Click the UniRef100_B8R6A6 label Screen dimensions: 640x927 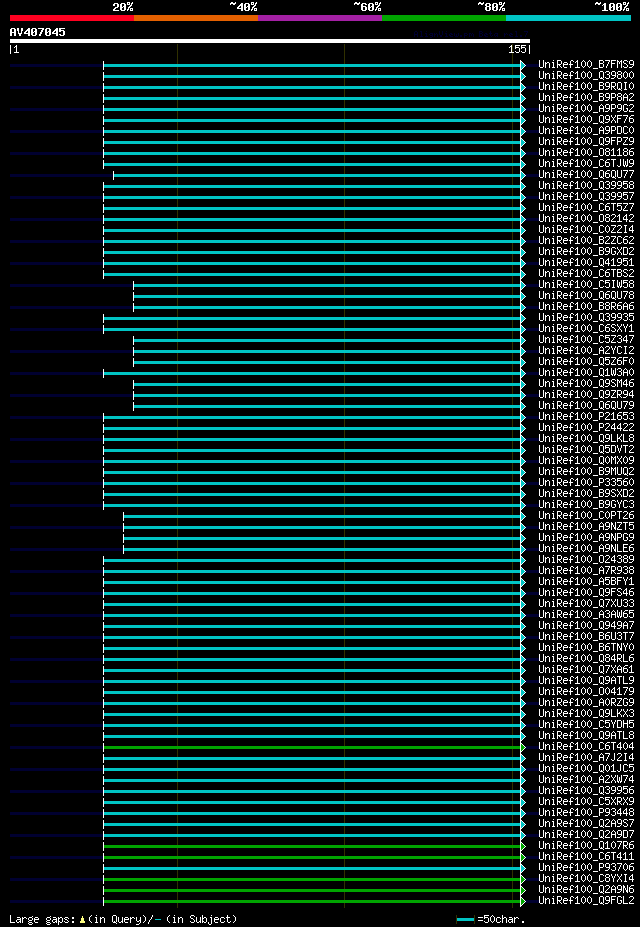click(x=586, y=307)
